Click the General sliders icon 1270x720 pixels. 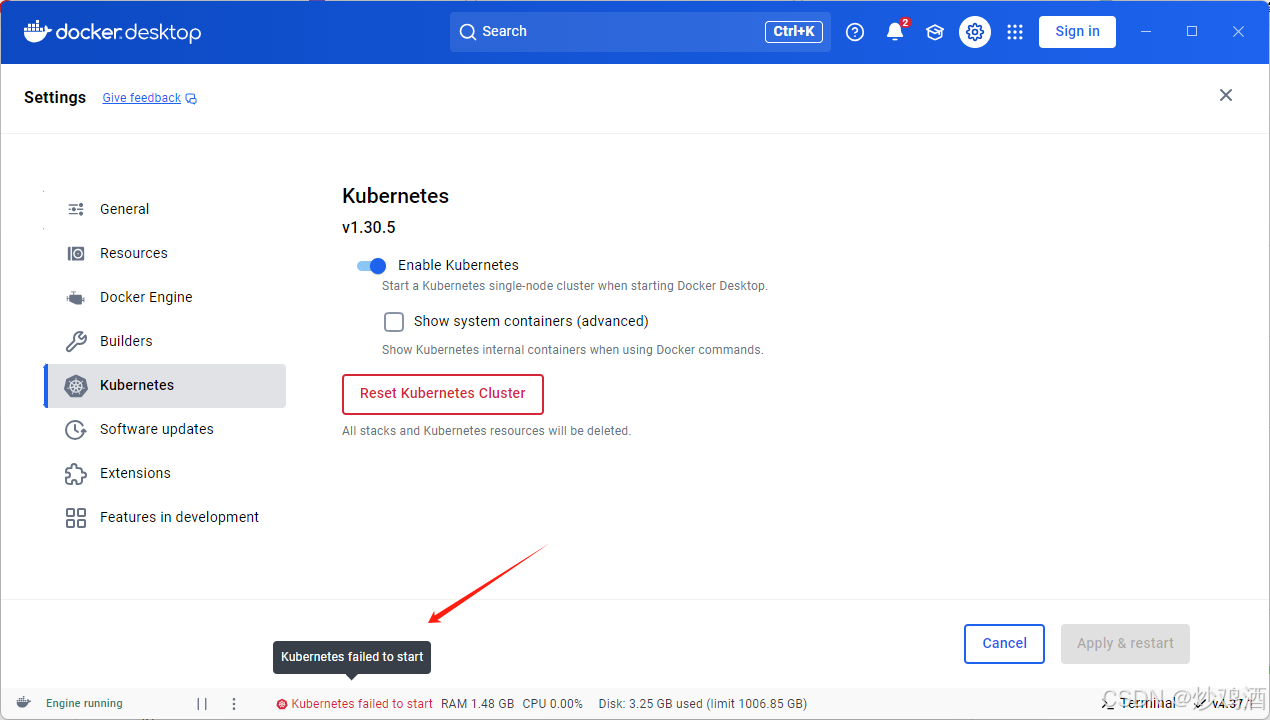pyautogui.click(x=76, y=209)
